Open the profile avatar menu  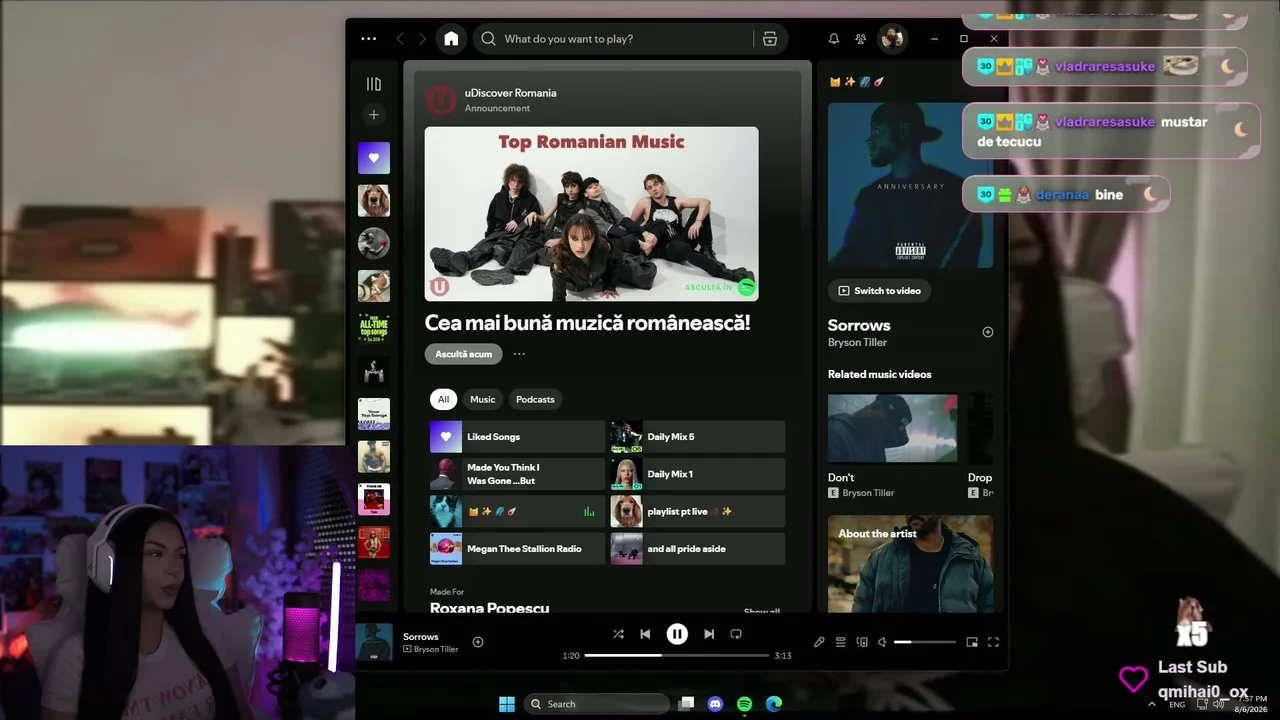892,39
